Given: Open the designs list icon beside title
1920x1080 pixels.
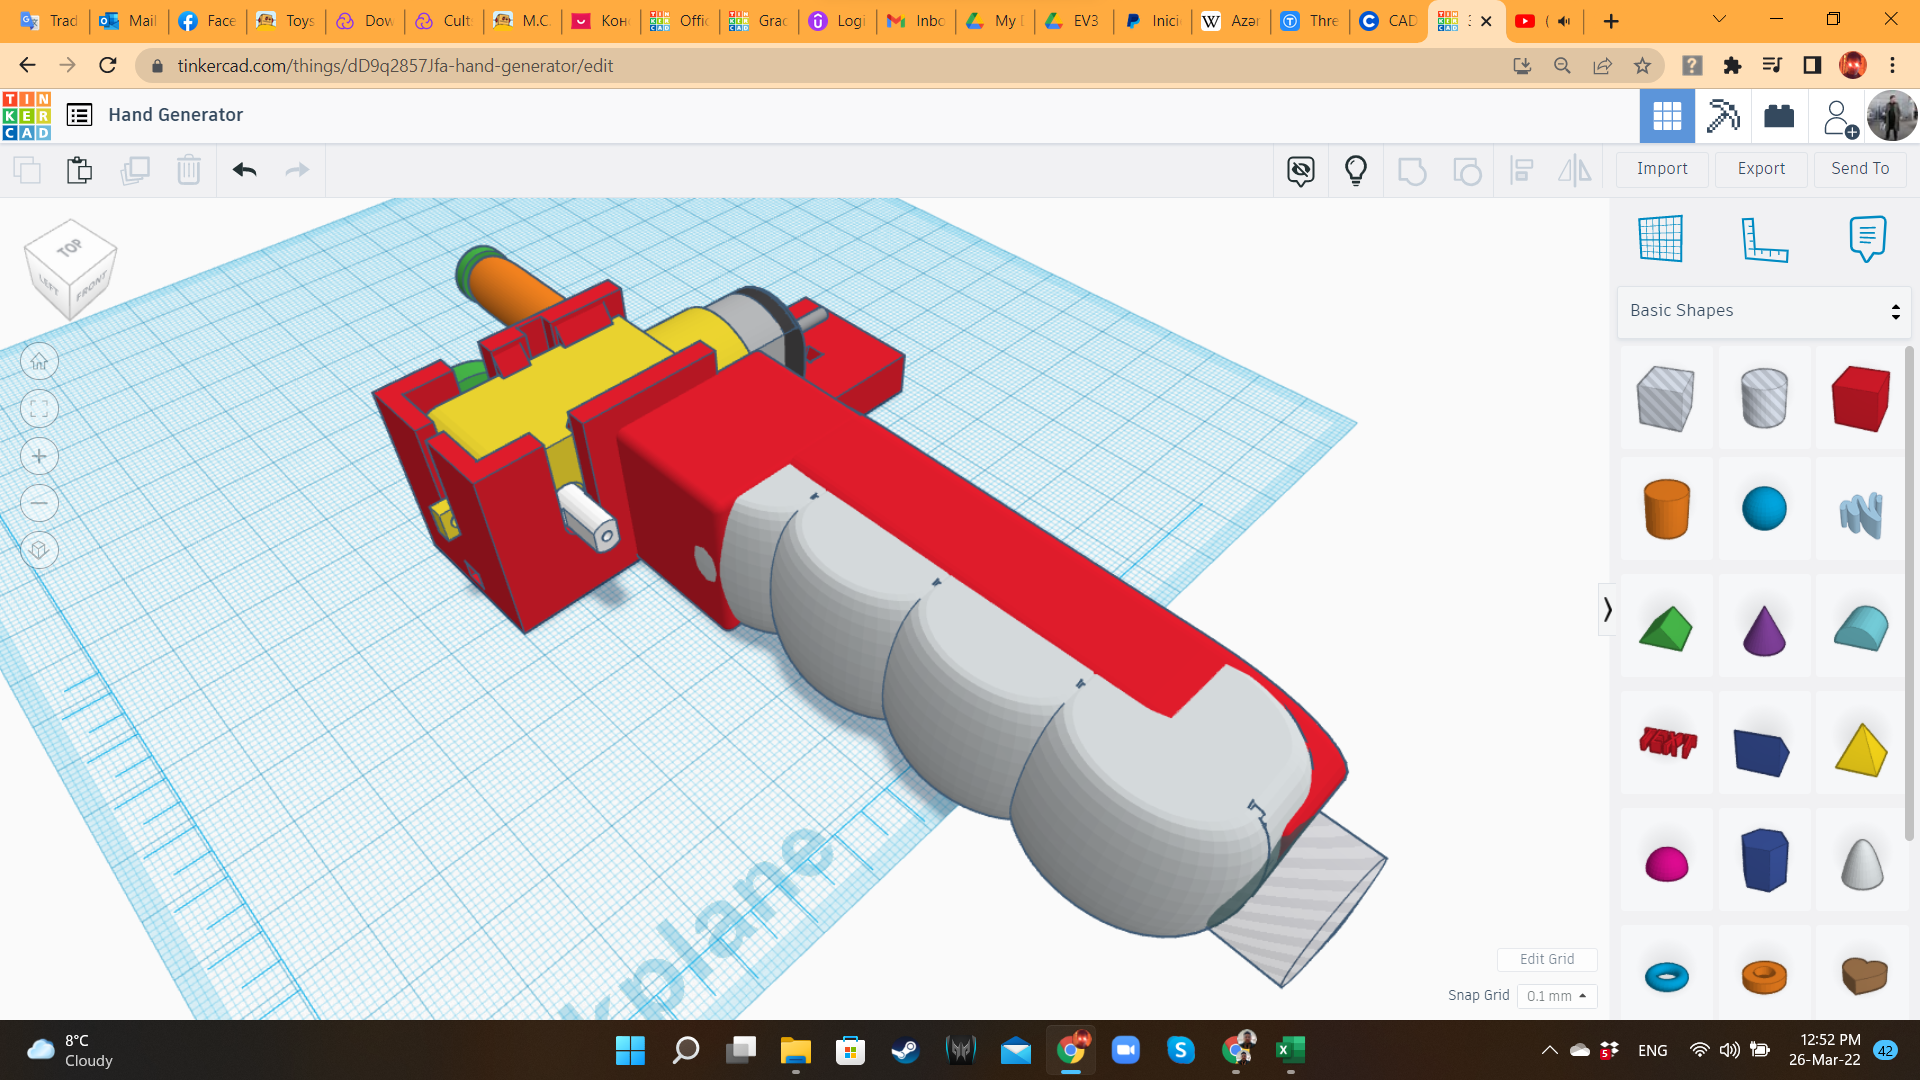Looking at the screenshot, I should point(79,115).
